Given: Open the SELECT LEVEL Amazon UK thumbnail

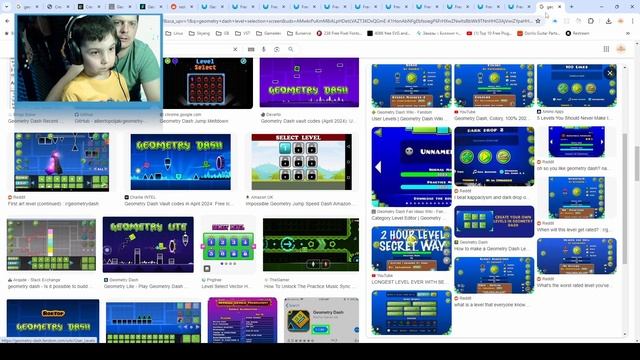Looking at the screenshot, I should [301, 162].
